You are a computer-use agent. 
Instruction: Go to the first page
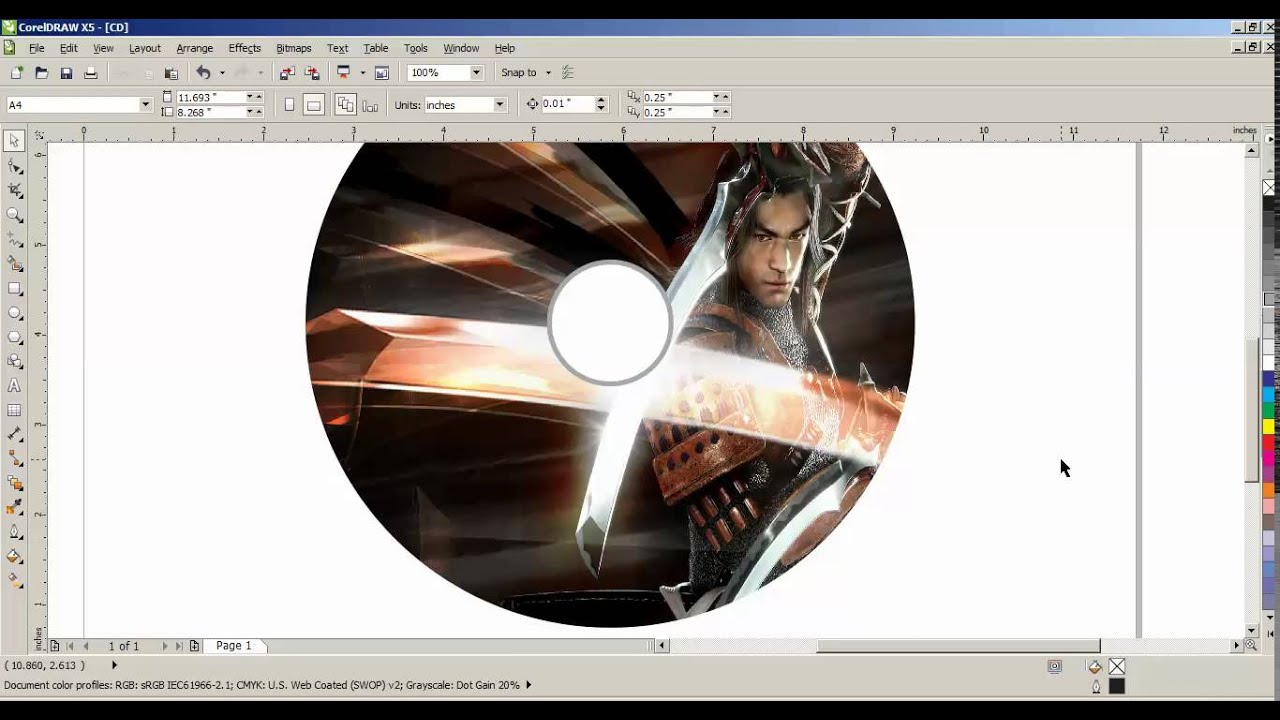70,646
